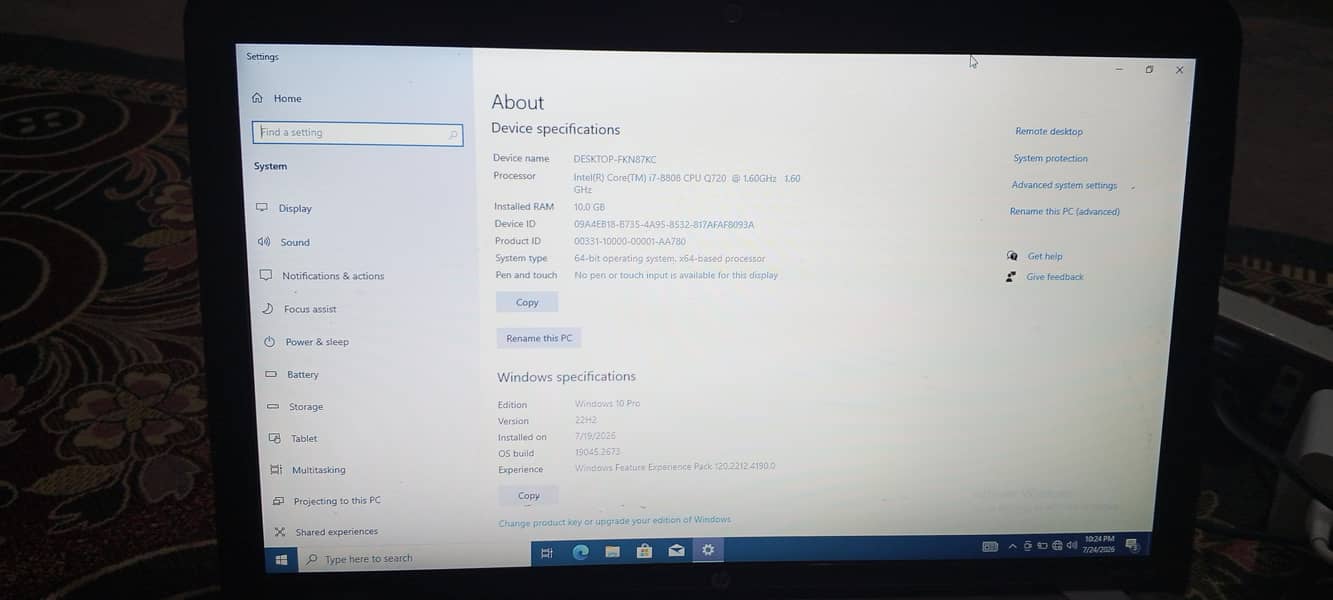Select the Storage icon in sidebar
This screenshot has width=1333, height=600.
click(272, 407)
